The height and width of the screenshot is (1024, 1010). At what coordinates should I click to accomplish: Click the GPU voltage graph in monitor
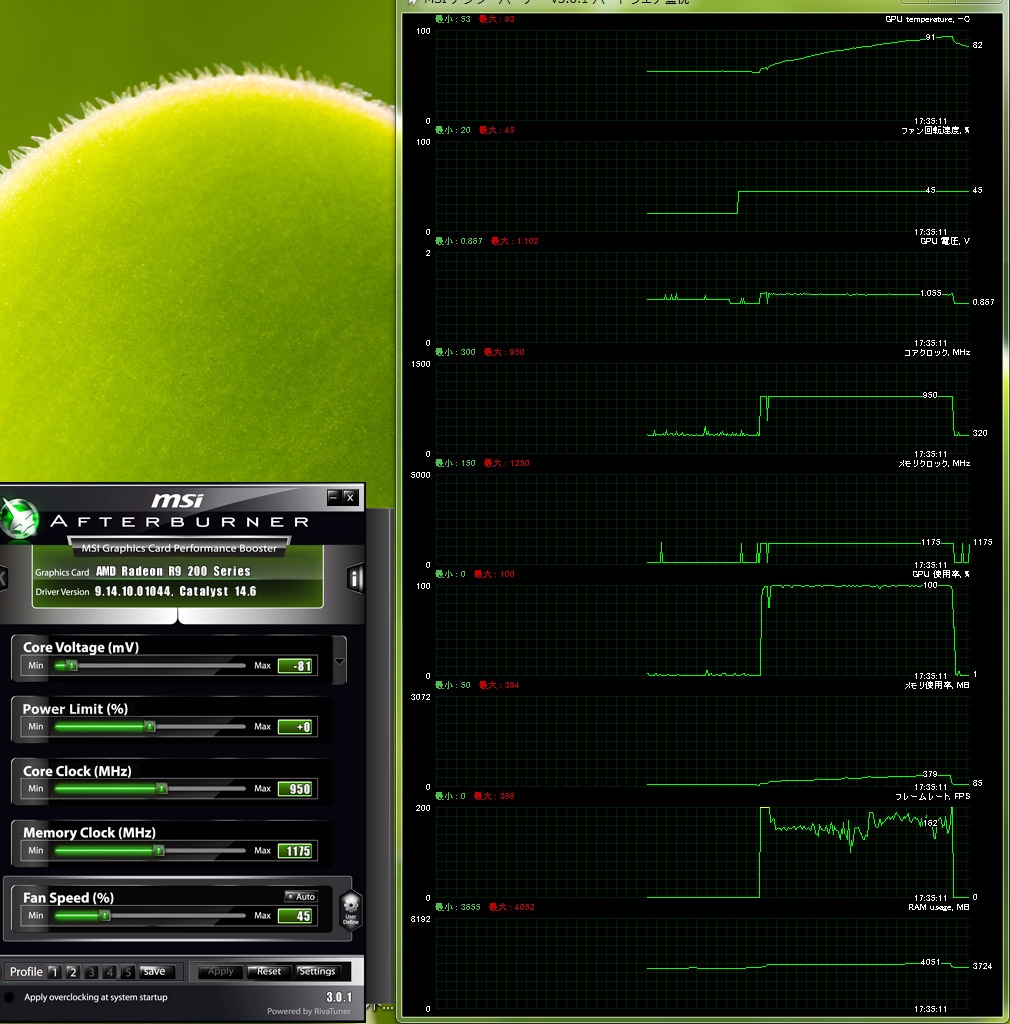pyautogui.click(x=702, y=298)
